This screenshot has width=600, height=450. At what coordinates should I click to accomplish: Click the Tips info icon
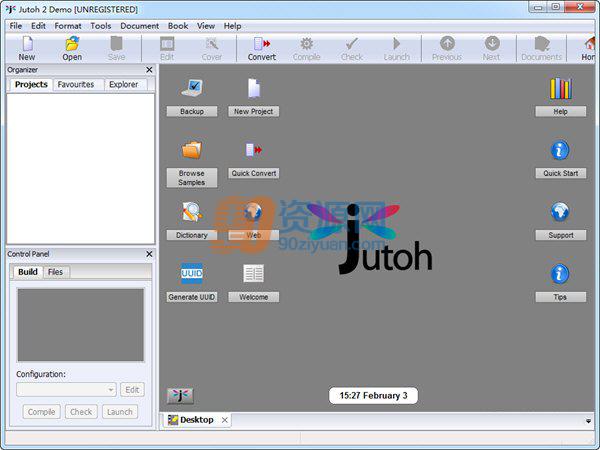point(560,274)
